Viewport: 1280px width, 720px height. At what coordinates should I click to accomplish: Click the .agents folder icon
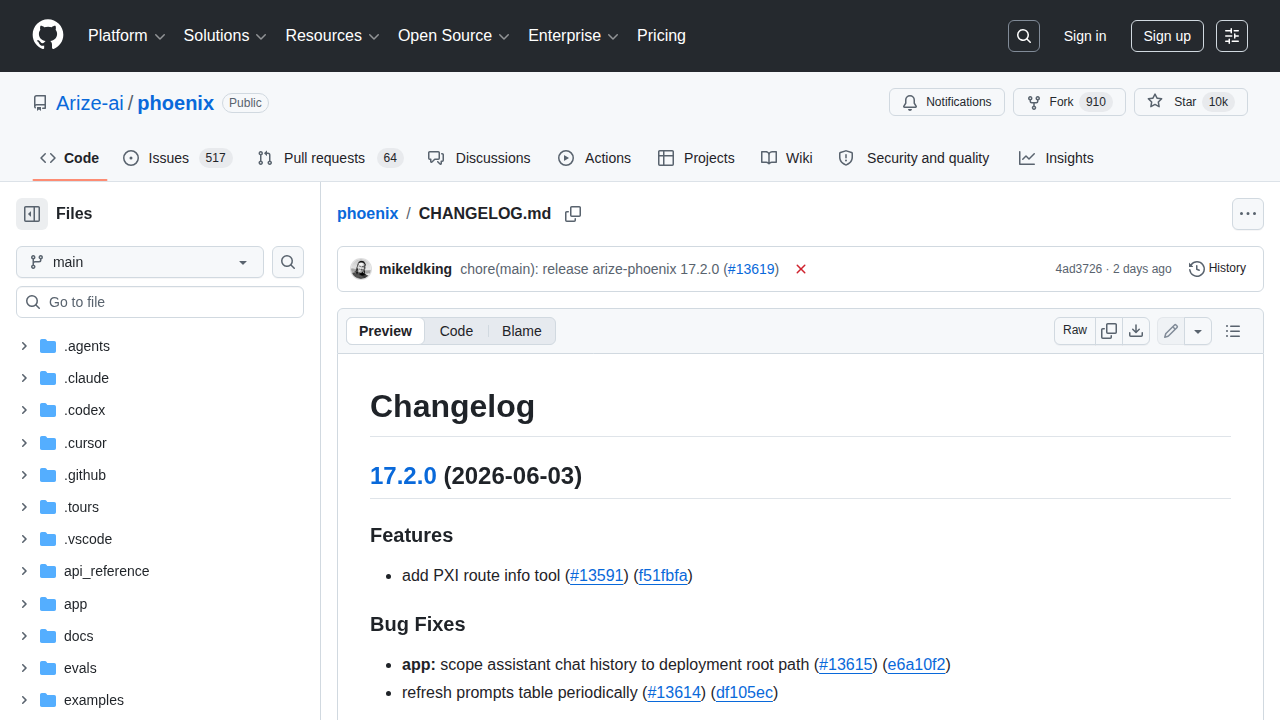[x=48, y=346]
